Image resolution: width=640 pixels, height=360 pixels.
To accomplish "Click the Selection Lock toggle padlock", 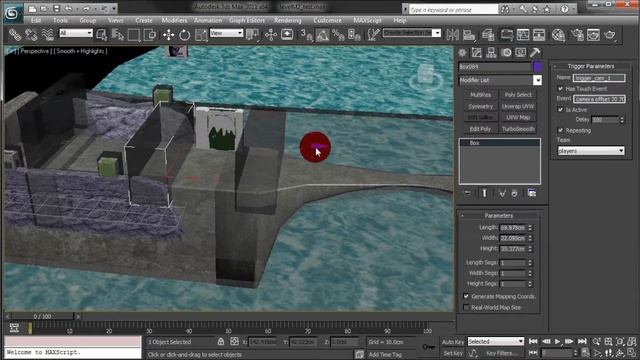I will [221, 342].
